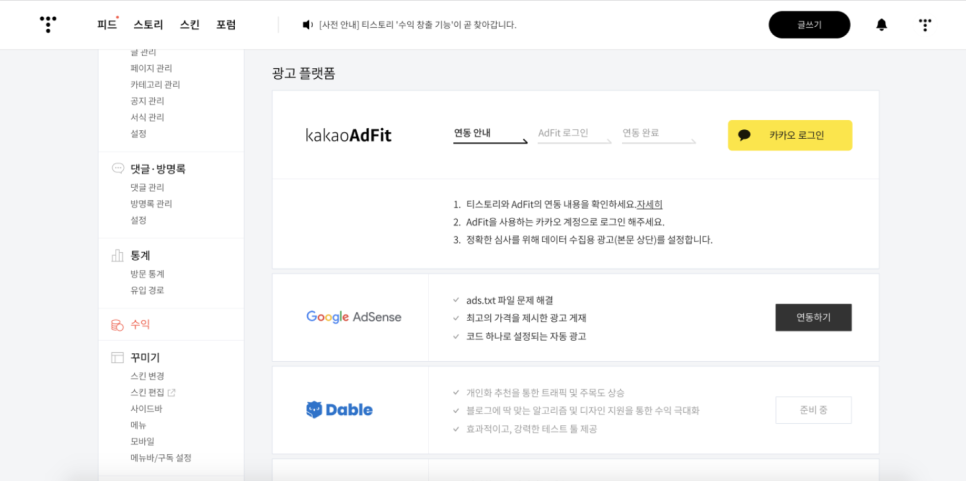Open 설정 under 서식 관리
Image resolution: width=966 pixels, height=481 pixels.
[x=139, y=134]
